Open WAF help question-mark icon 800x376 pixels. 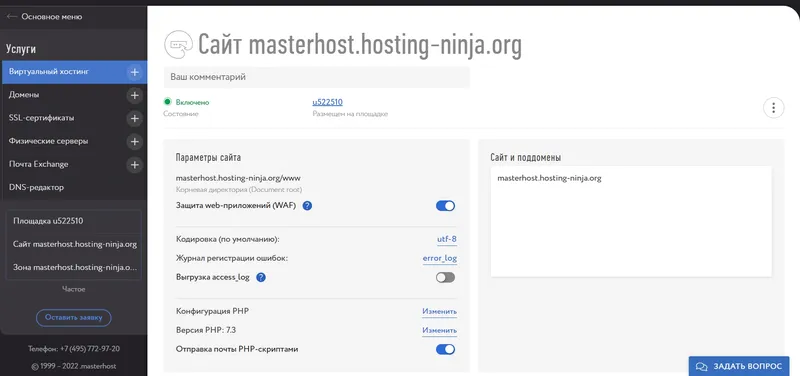pyautogui.click(x=307, y=206)
